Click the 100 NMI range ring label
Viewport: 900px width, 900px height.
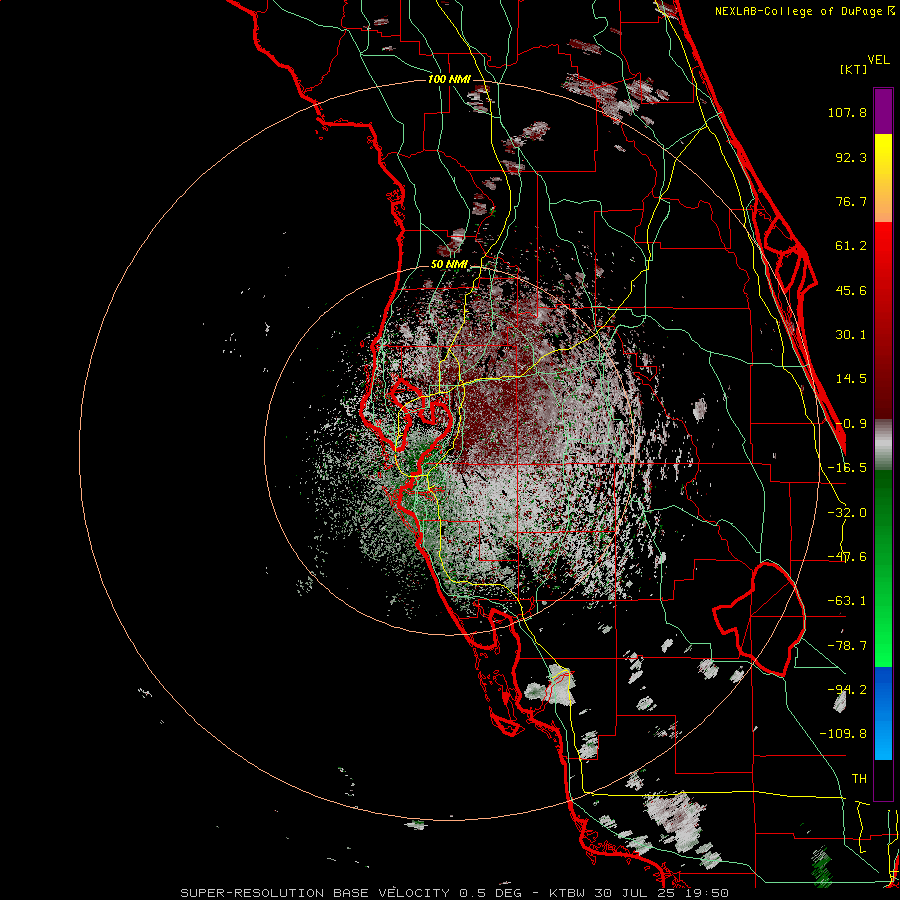click(449, 79)
